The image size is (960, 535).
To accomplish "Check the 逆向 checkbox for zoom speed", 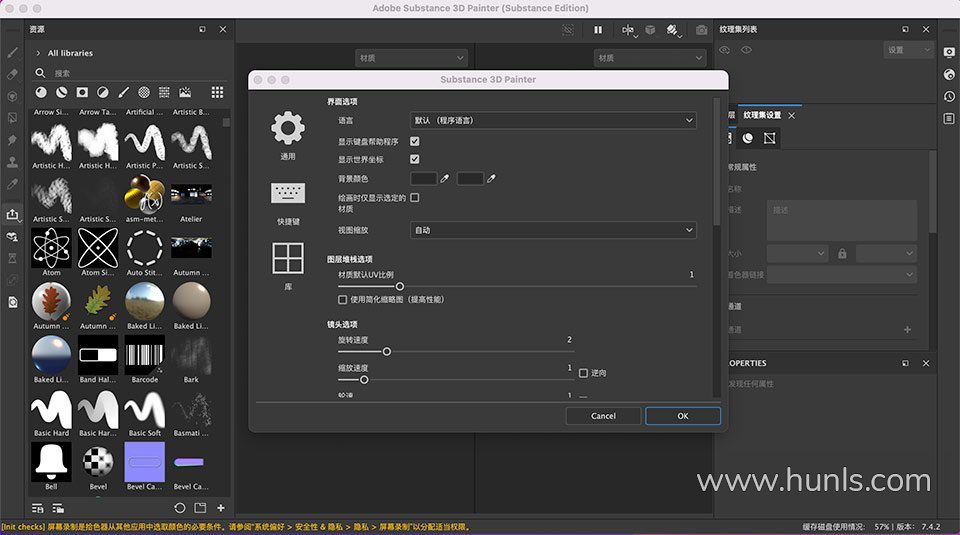I will click(583, 373).
